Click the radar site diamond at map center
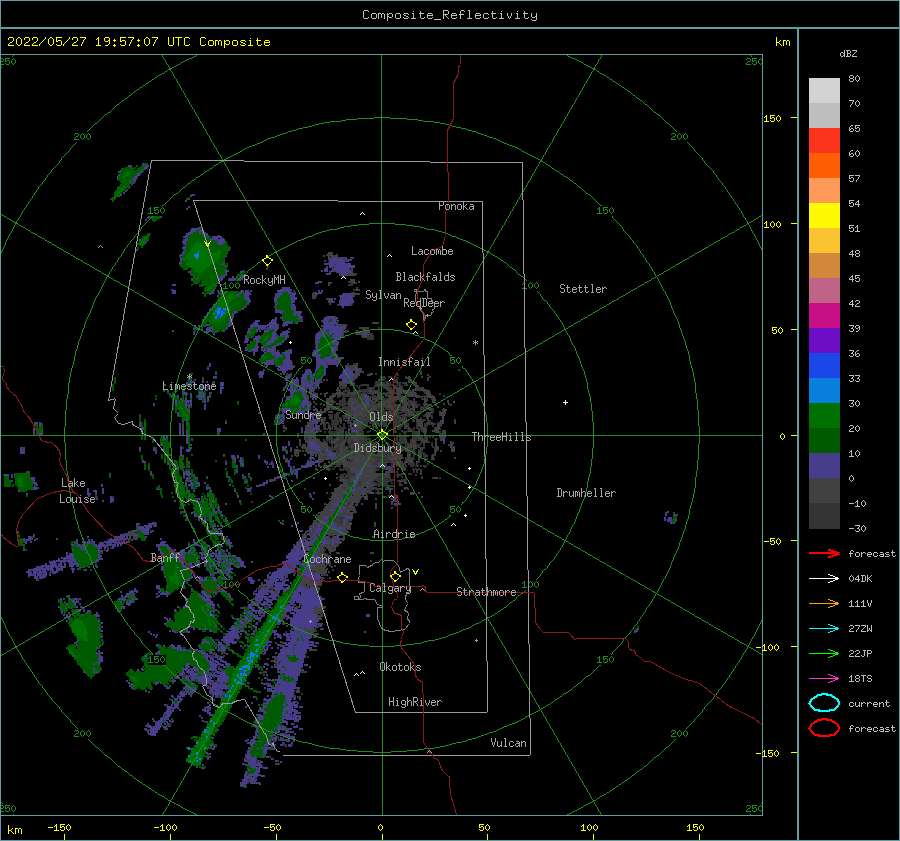900x841 pixels. coord(382,435)
